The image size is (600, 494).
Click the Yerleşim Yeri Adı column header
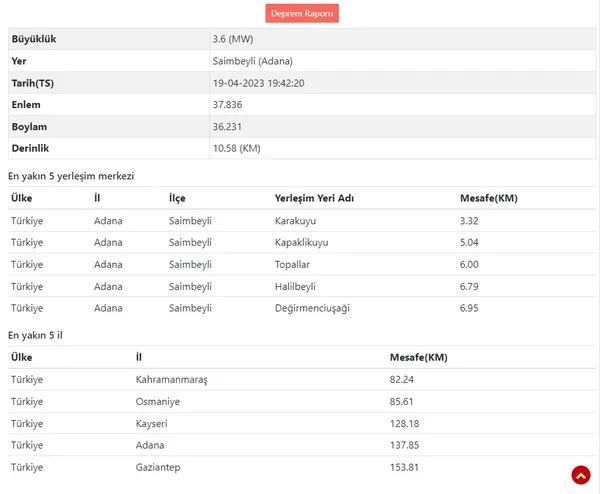pos(314,198)
